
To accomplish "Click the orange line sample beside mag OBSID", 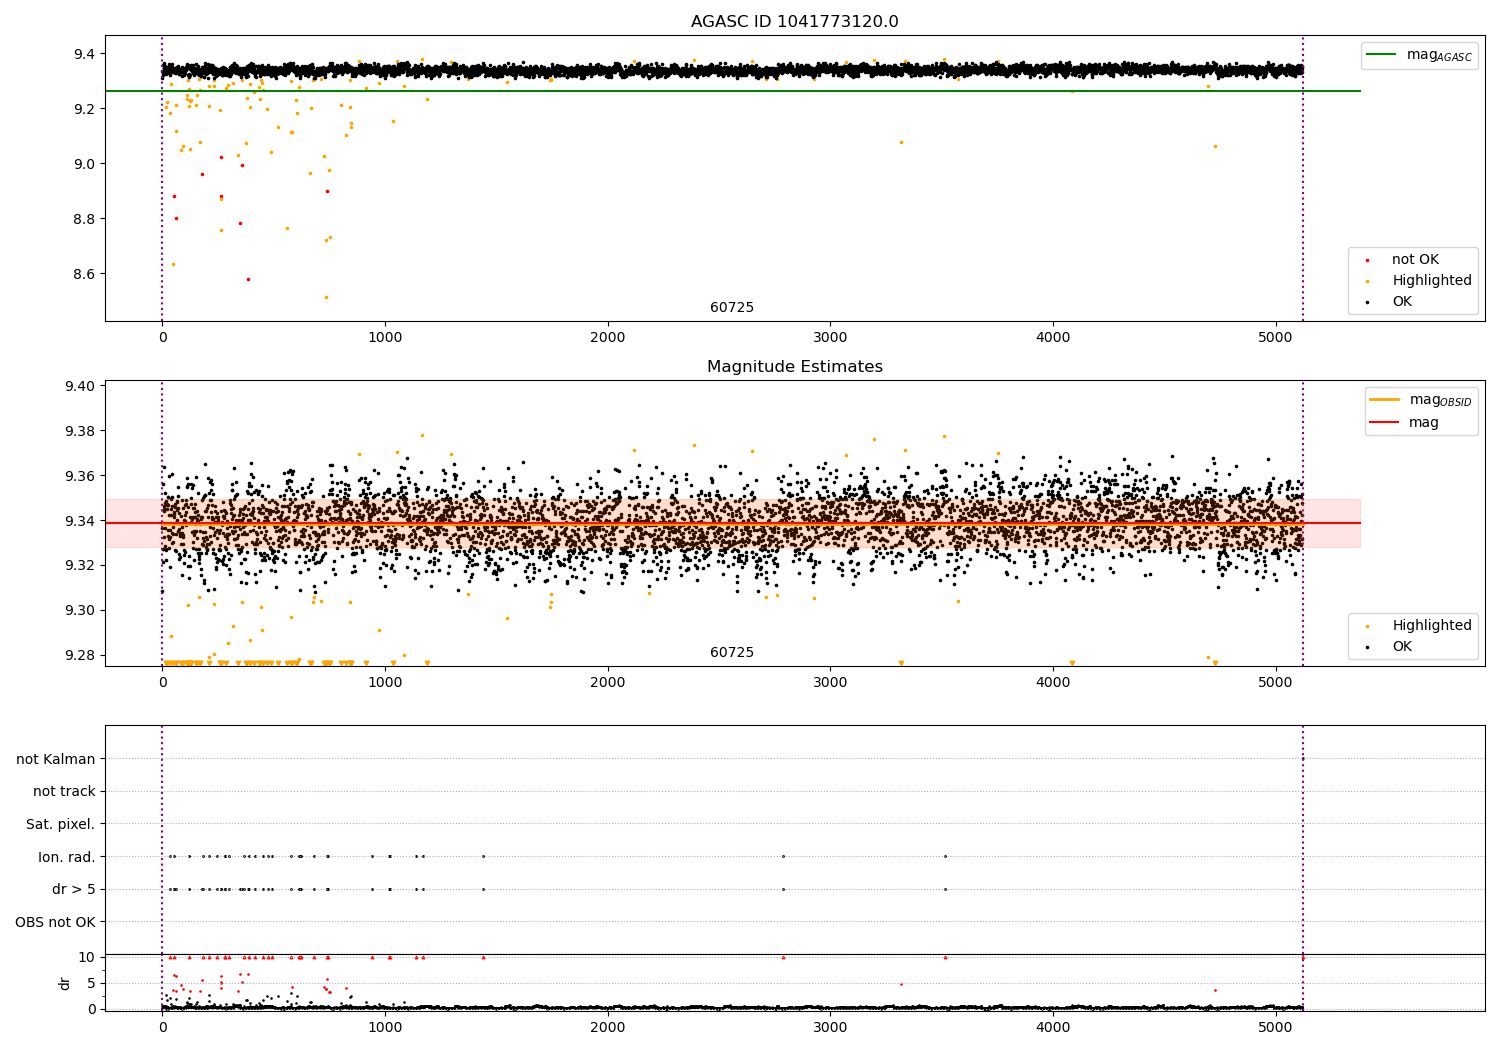I will click(1385, 400).
